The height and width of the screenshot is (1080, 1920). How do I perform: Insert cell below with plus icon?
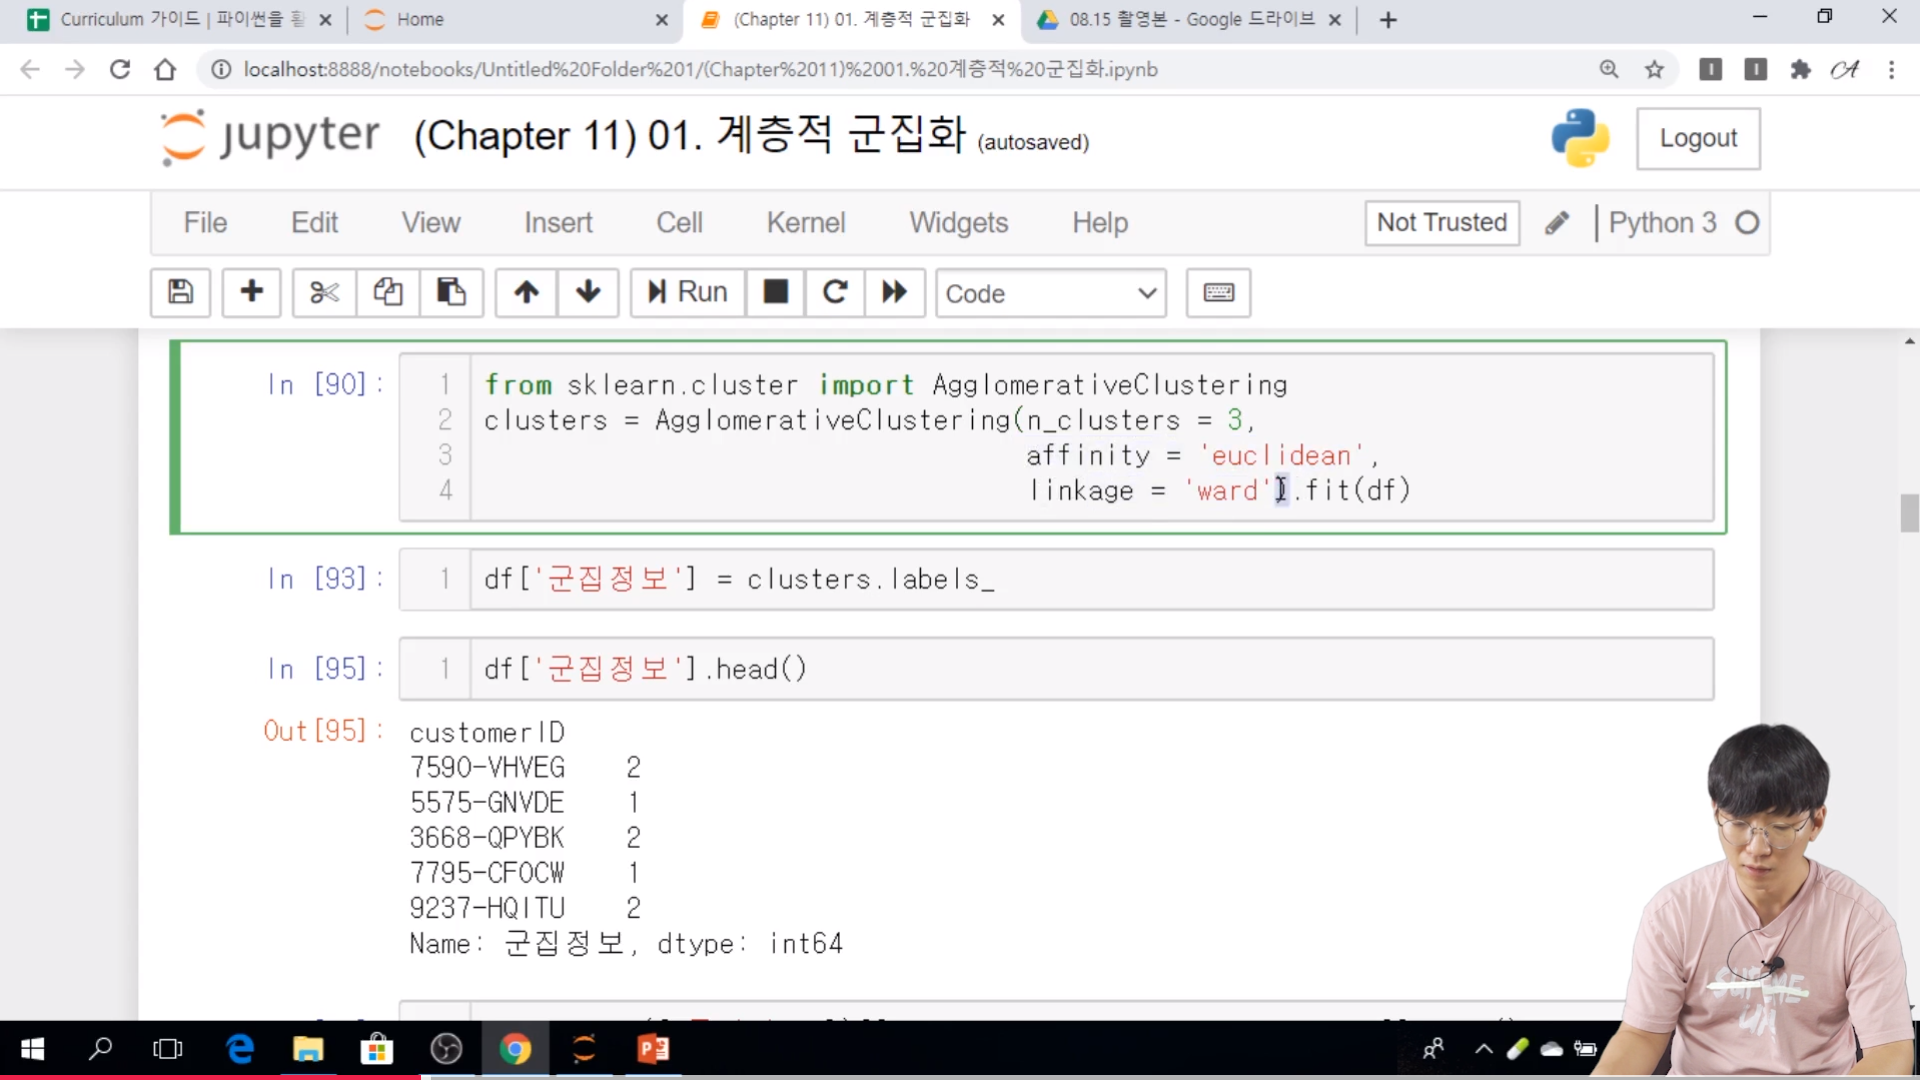click(x=251, y=292)
